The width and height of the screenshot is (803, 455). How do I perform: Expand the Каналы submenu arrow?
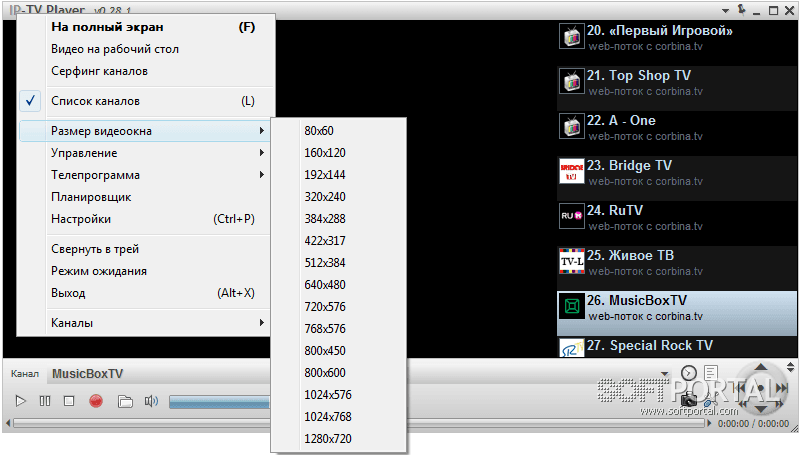click(262, 323)
